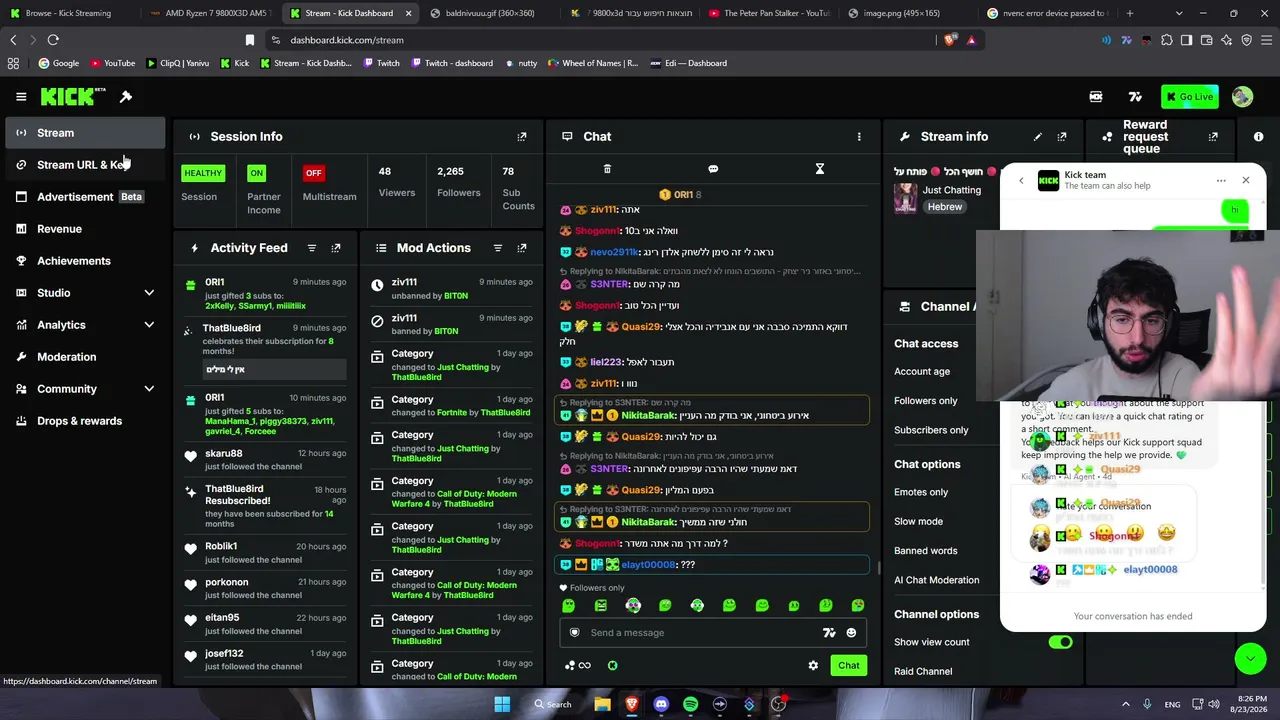Open Spotify from the taskbar
Screen dimensions: 1280x720
pyautogui.click(x=690, y=704)
